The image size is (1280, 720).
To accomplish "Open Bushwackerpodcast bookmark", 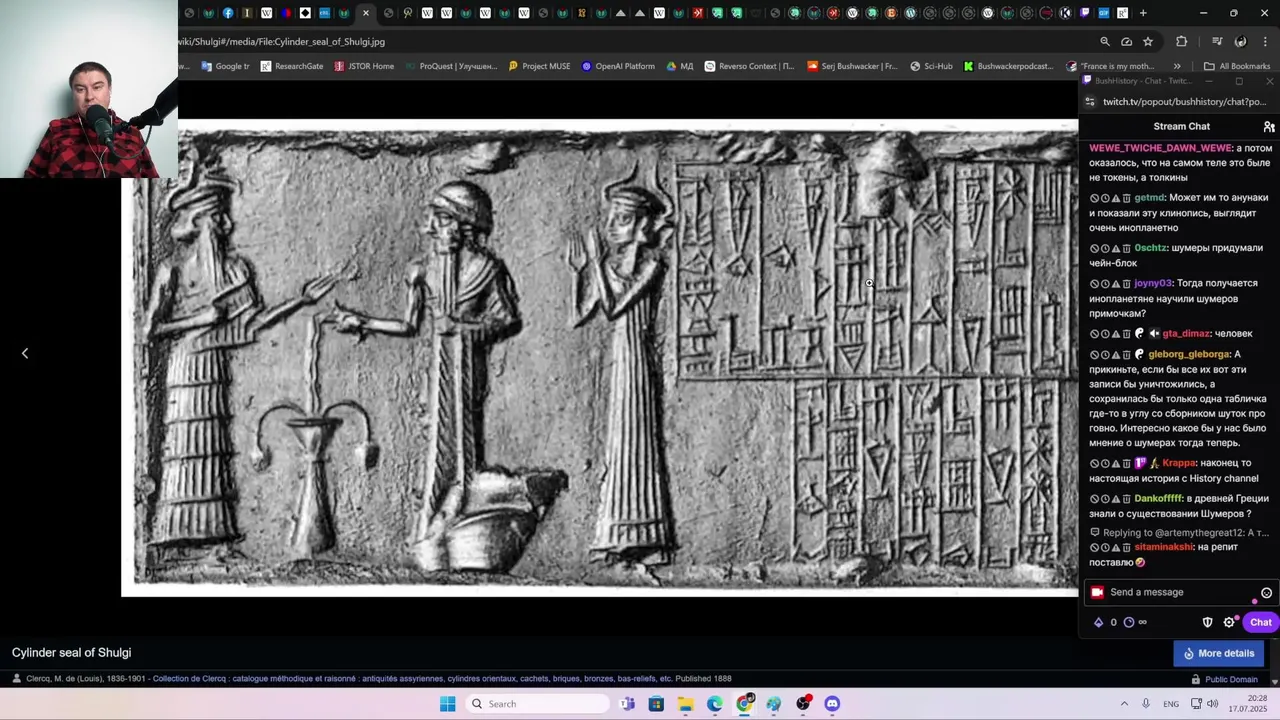I will (1008, 66).
